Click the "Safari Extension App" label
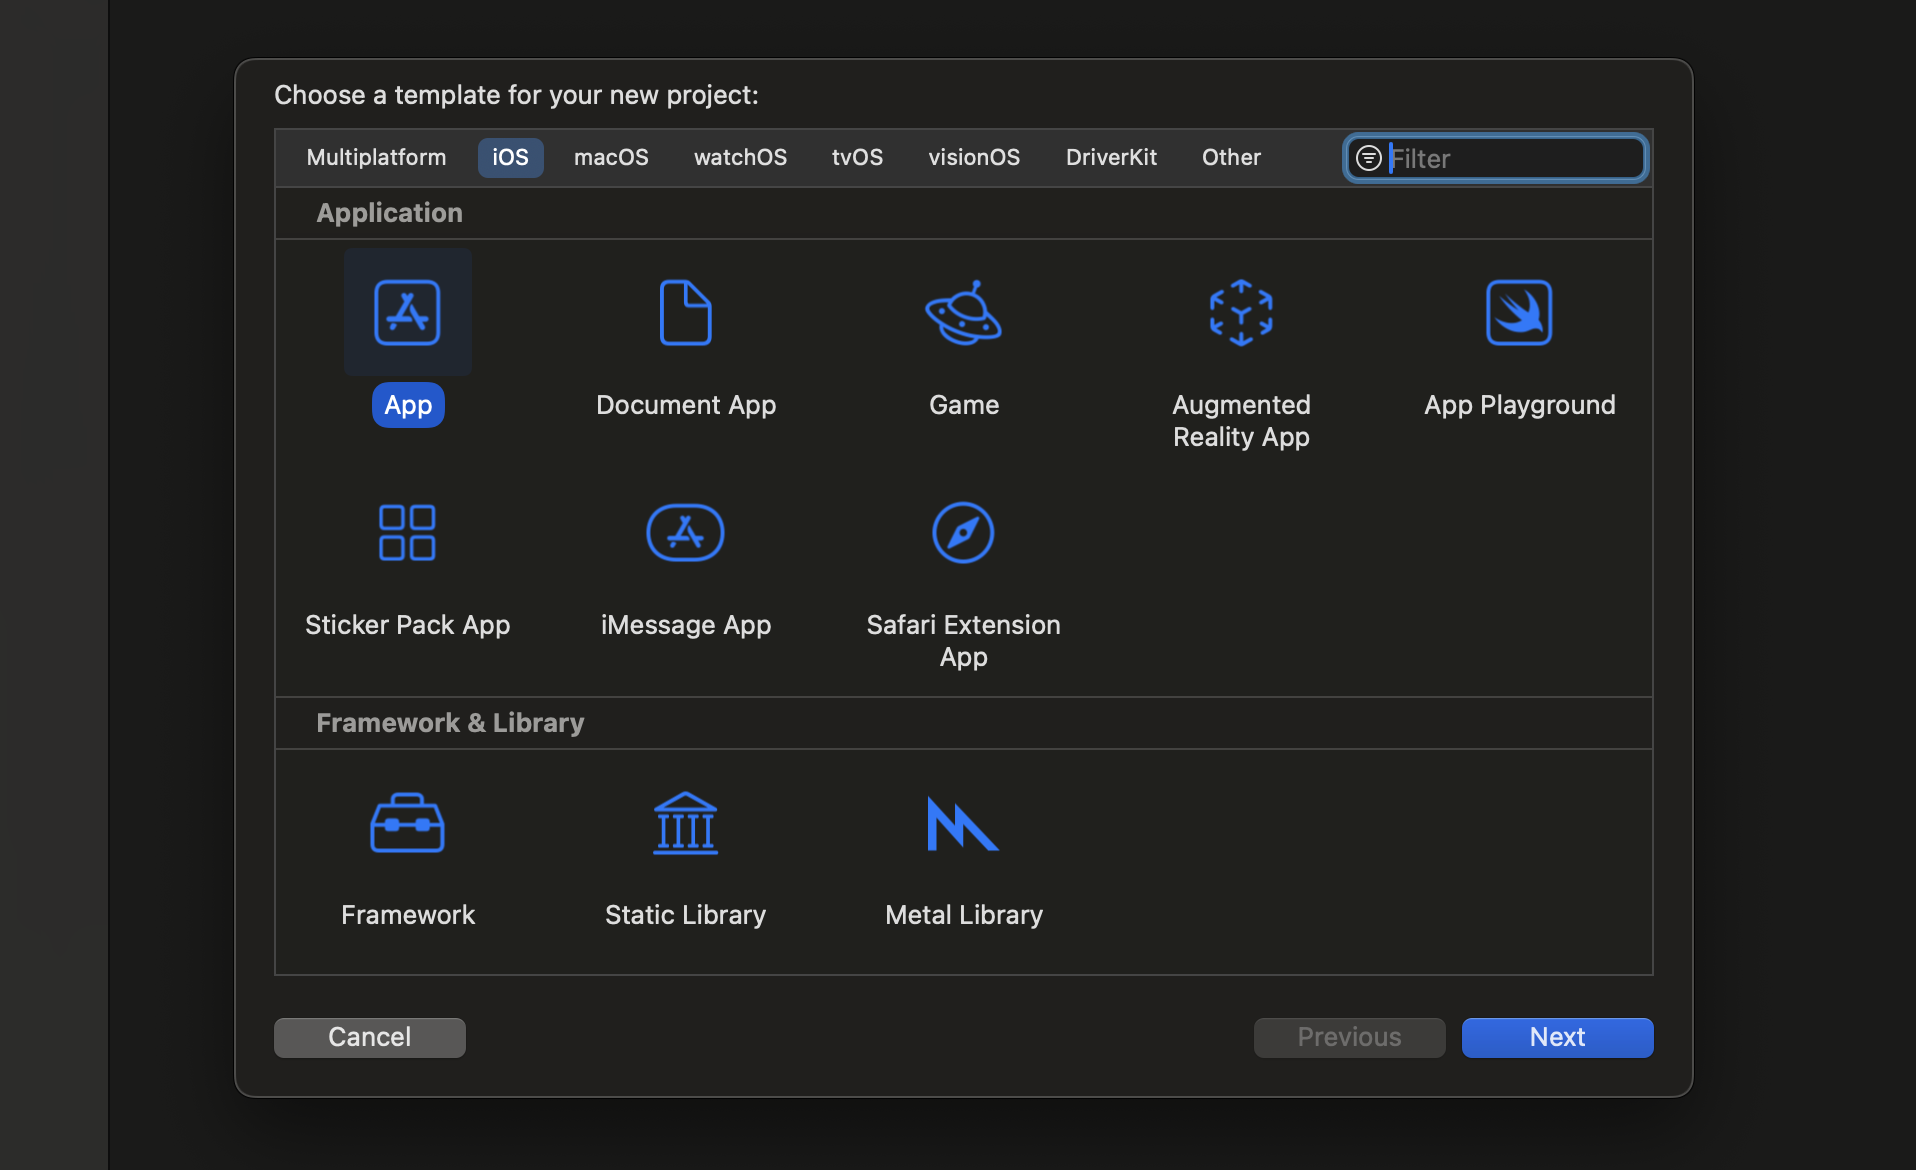The height and width of the screenshot is (1170, 1916). click(964, 641)
